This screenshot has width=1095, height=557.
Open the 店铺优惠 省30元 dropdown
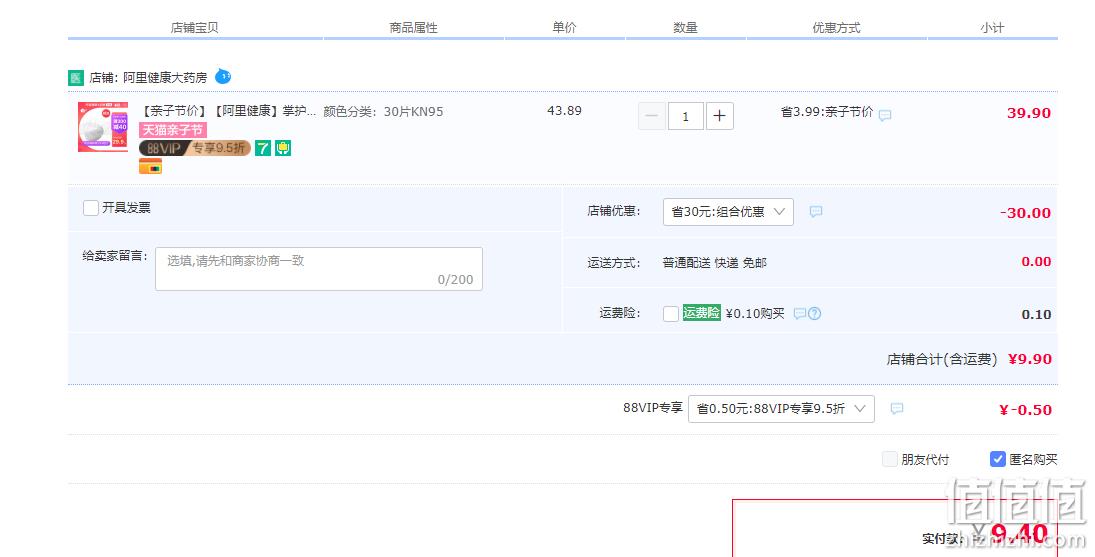pyautogui.click(x=728, y=211)
